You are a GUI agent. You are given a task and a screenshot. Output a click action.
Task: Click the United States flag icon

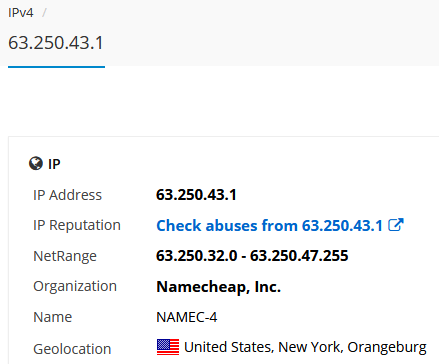pyautogui.click(x=168, y=347)
